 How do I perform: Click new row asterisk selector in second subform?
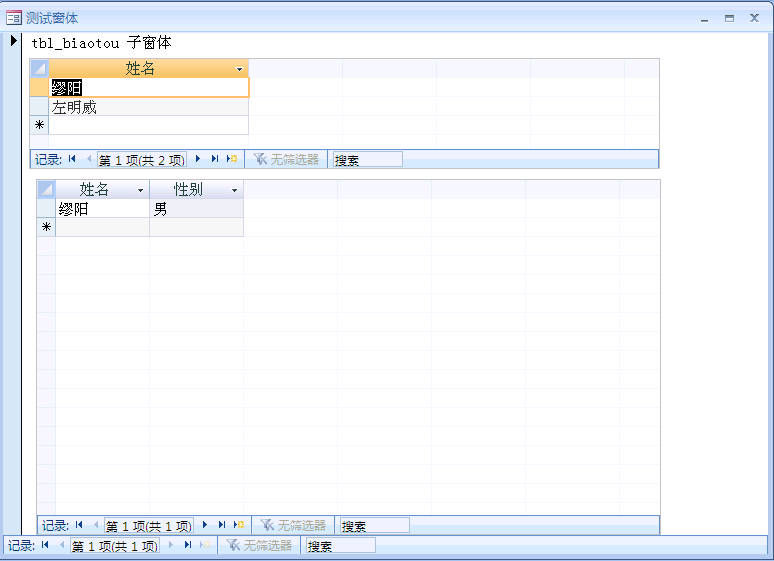(46, 227)
